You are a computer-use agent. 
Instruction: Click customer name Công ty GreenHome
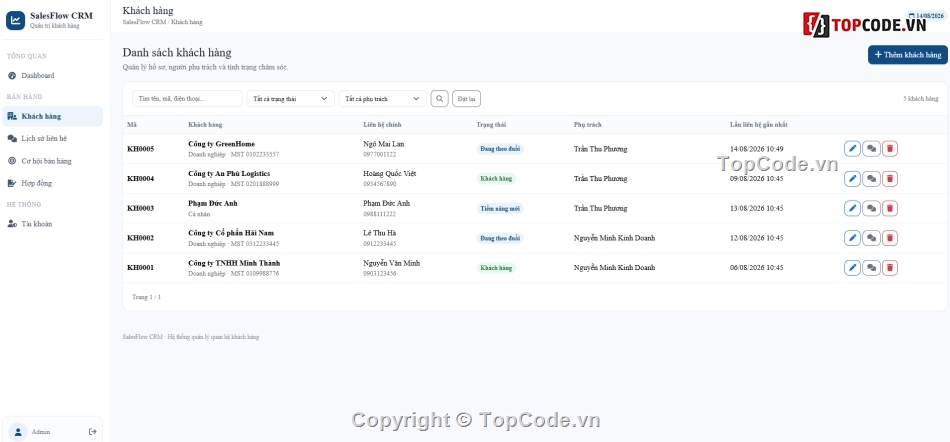222,144
